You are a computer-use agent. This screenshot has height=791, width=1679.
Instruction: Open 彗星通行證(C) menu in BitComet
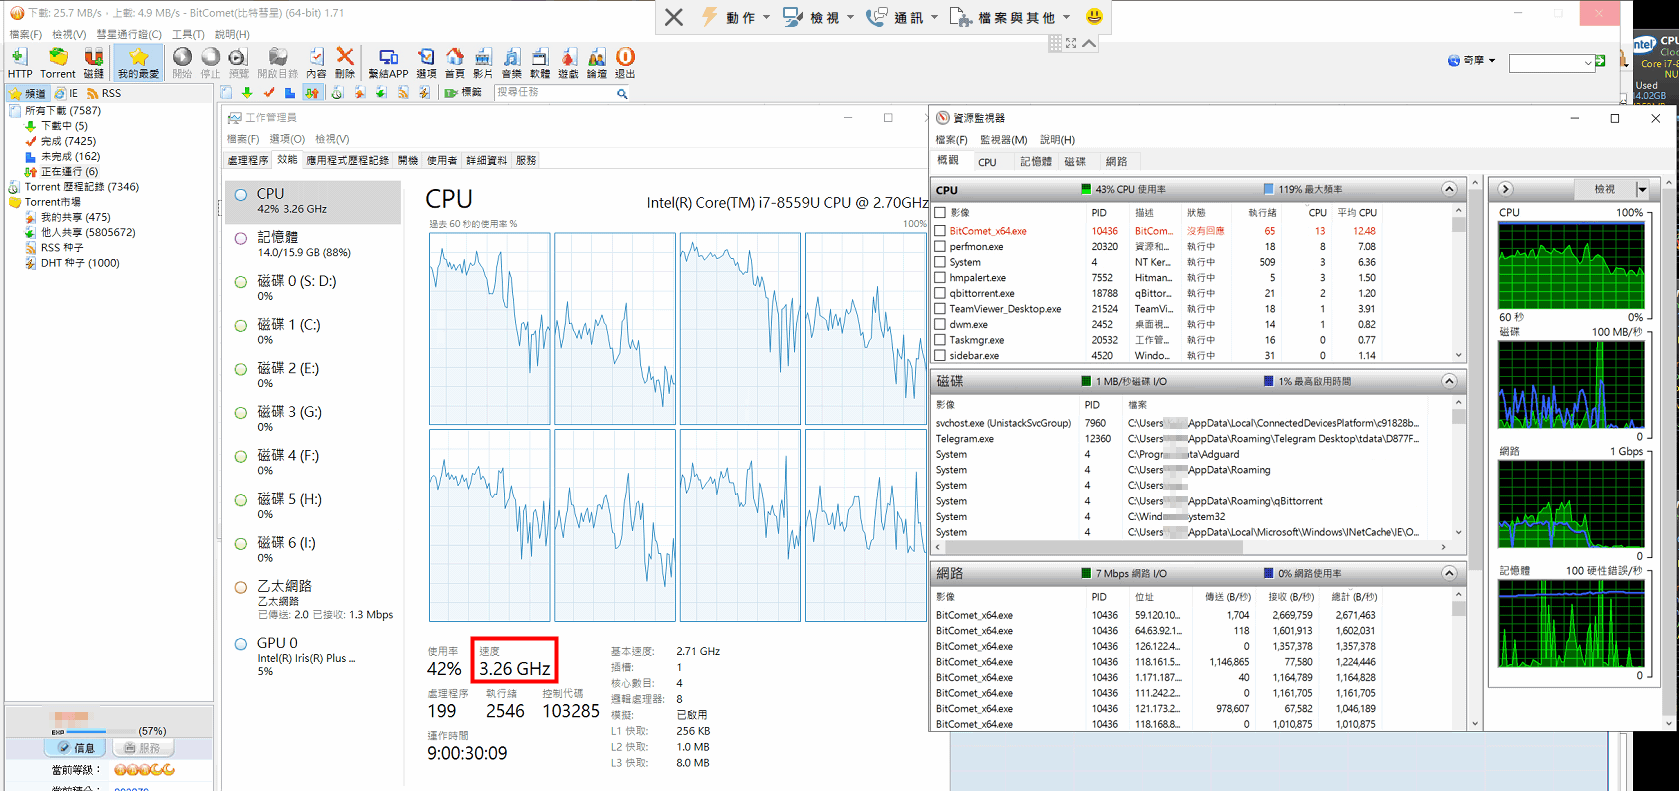(x=129, y=34)
